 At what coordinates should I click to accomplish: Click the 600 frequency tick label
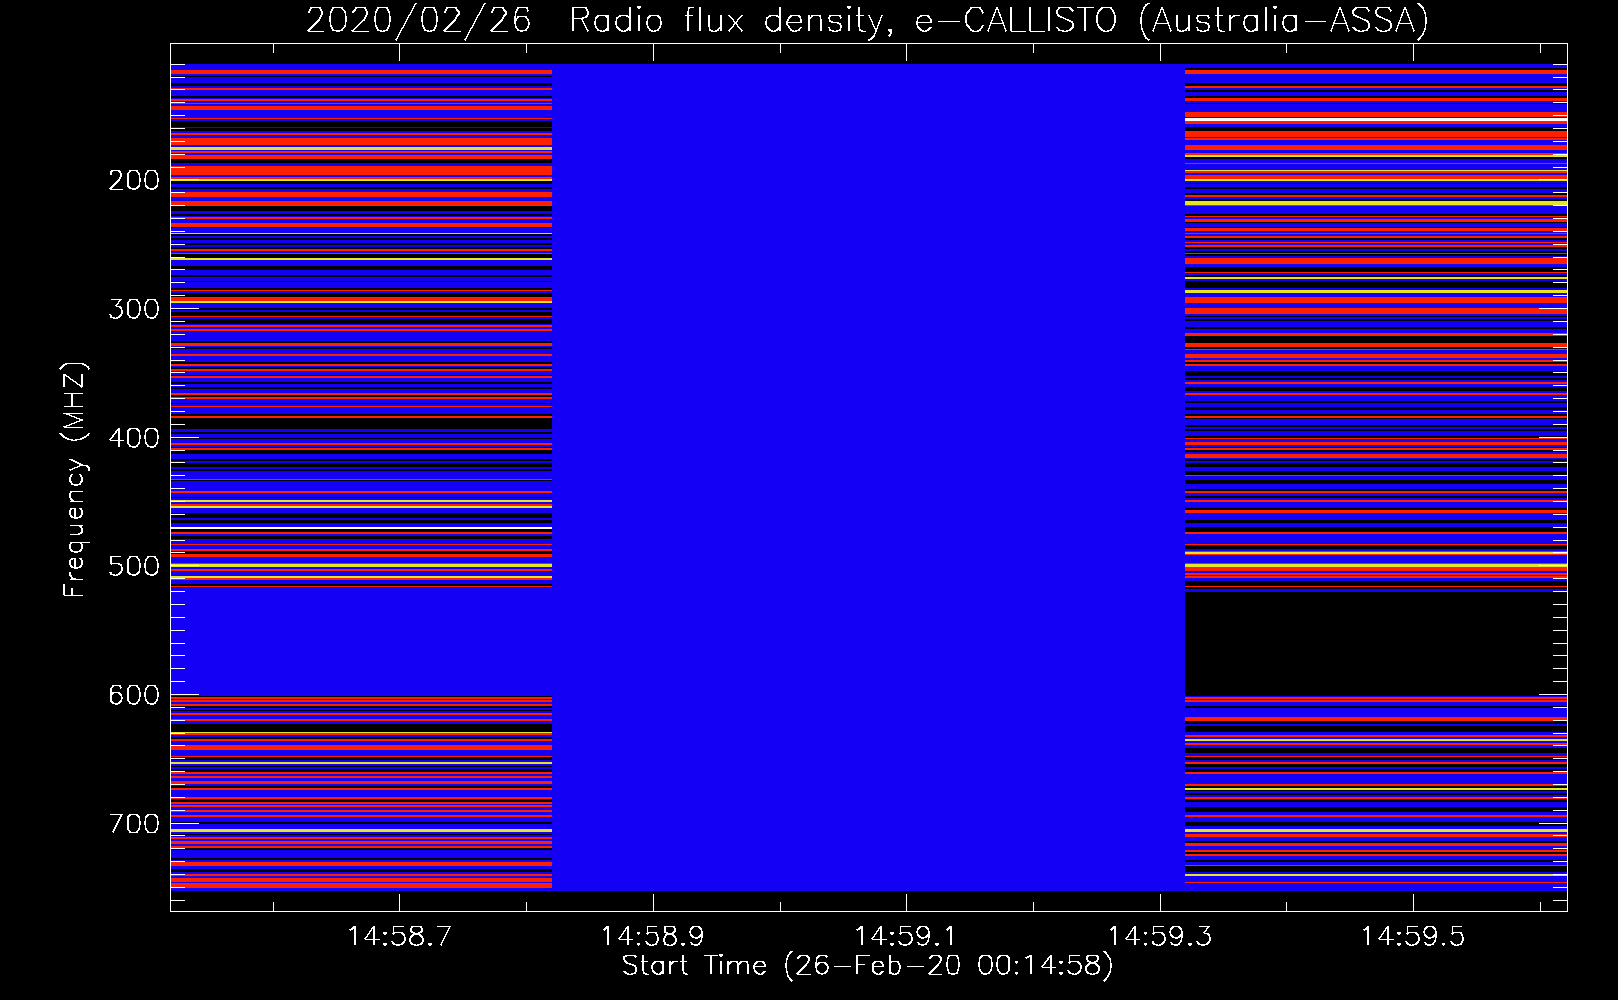pos(134,695)
